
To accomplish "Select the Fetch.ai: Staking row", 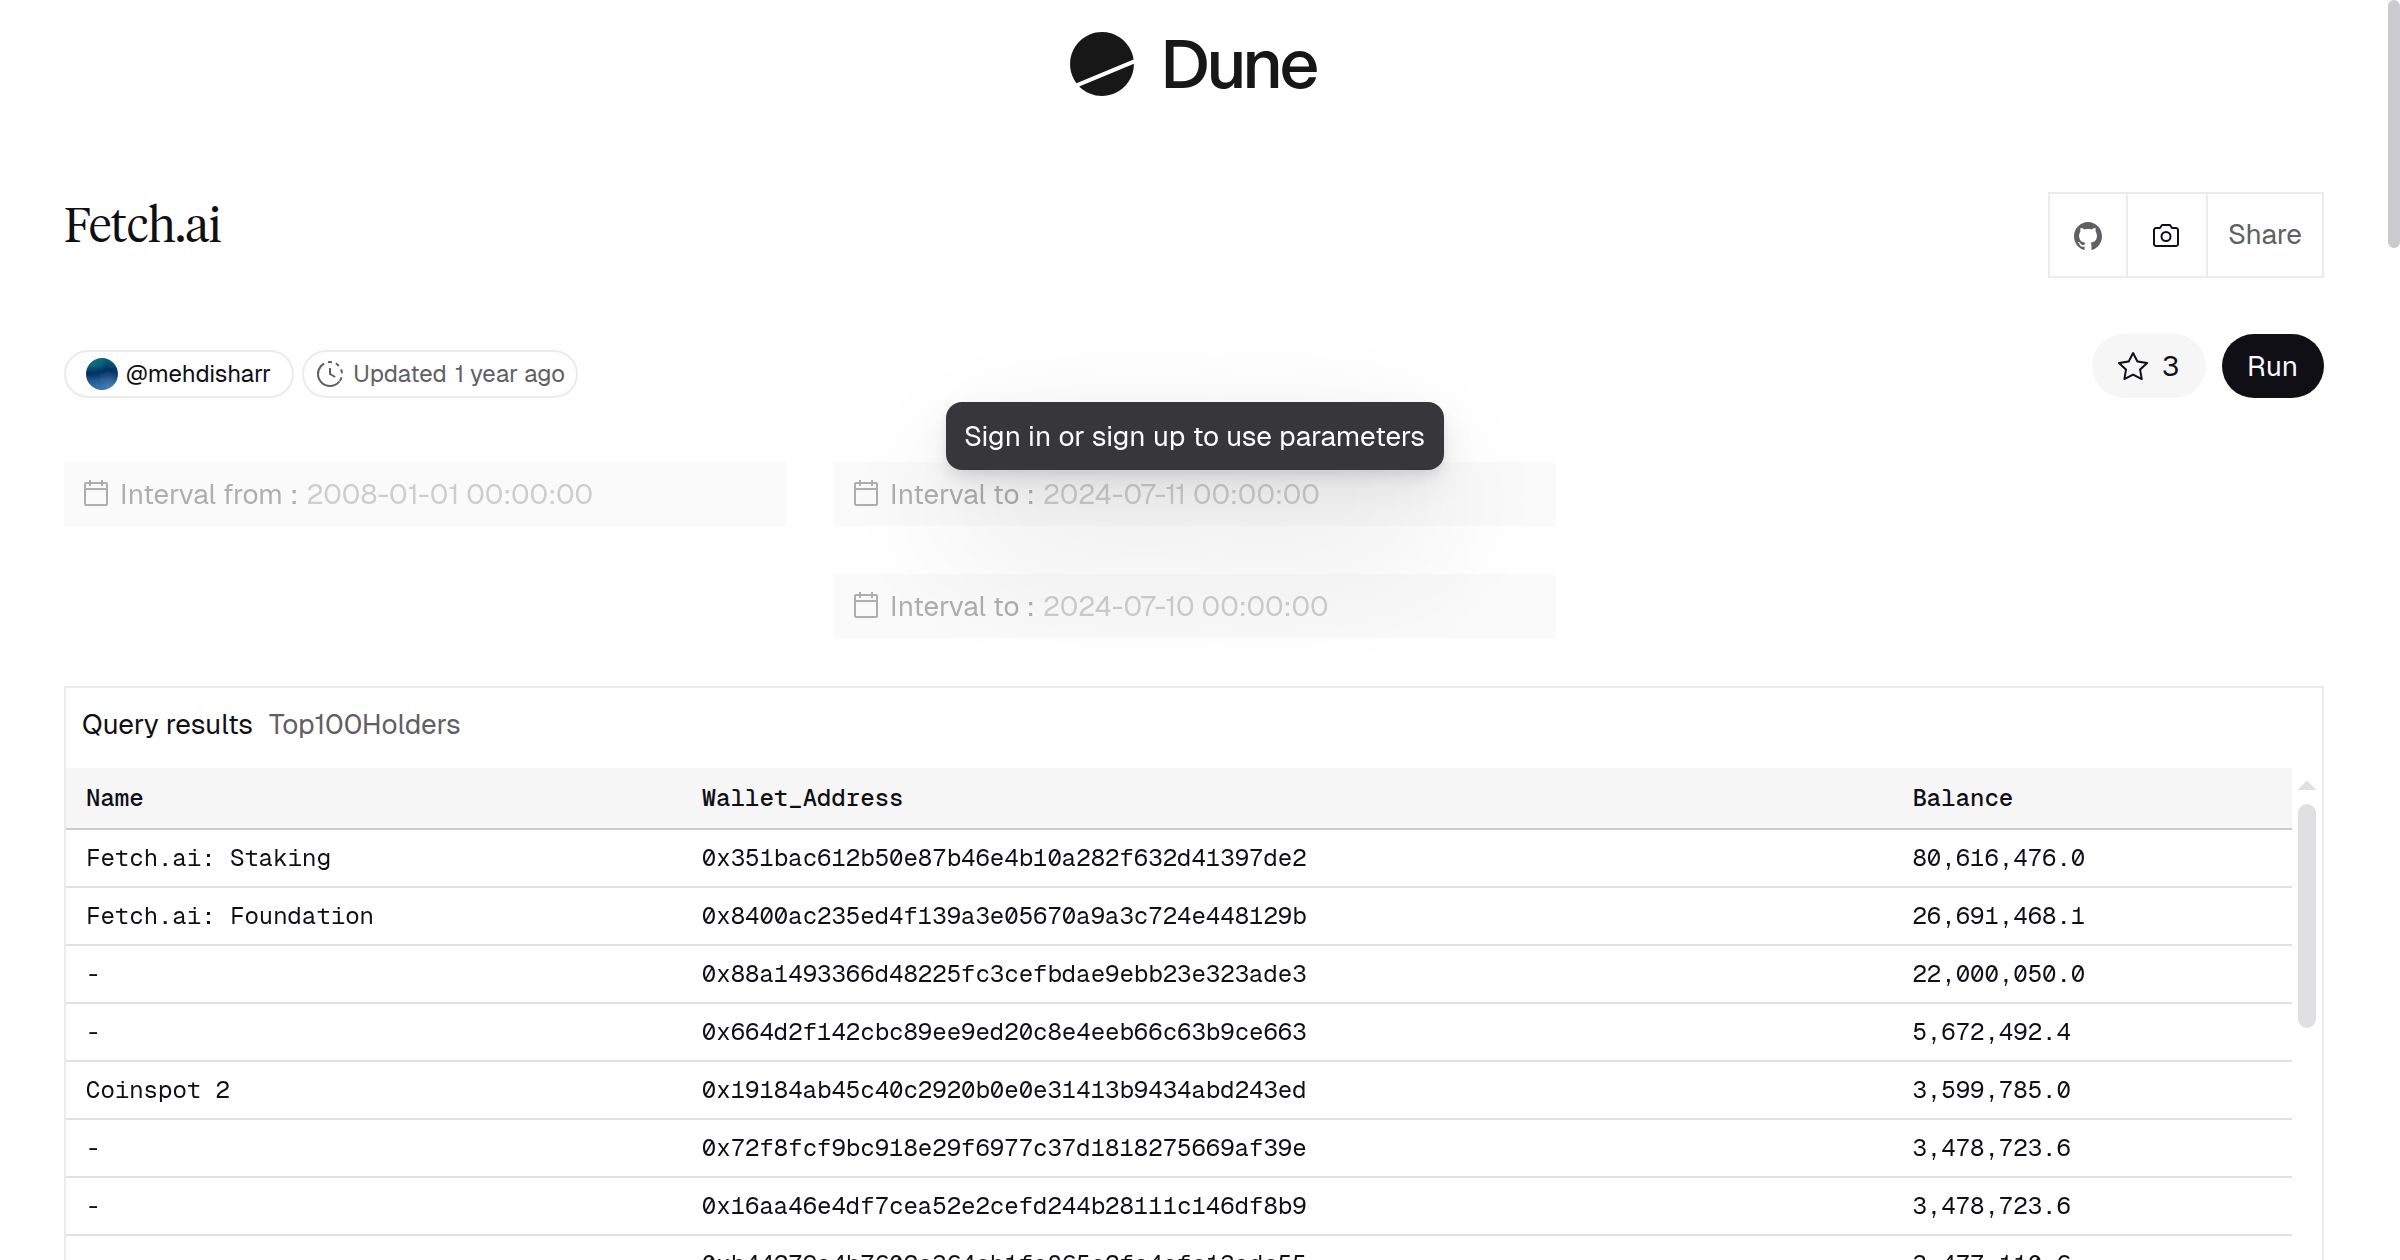I will click(x=208, y=858).
